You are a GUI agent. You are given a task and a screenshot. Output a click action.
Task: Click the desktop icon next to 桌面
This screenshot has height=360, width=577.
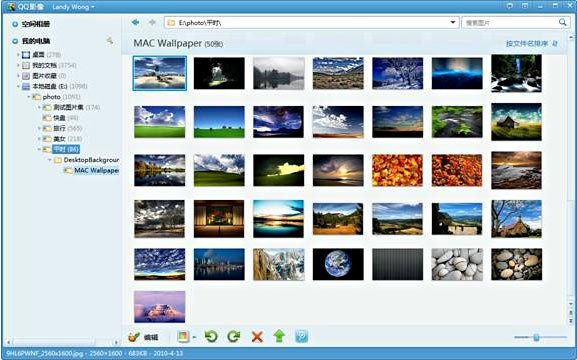26,55
